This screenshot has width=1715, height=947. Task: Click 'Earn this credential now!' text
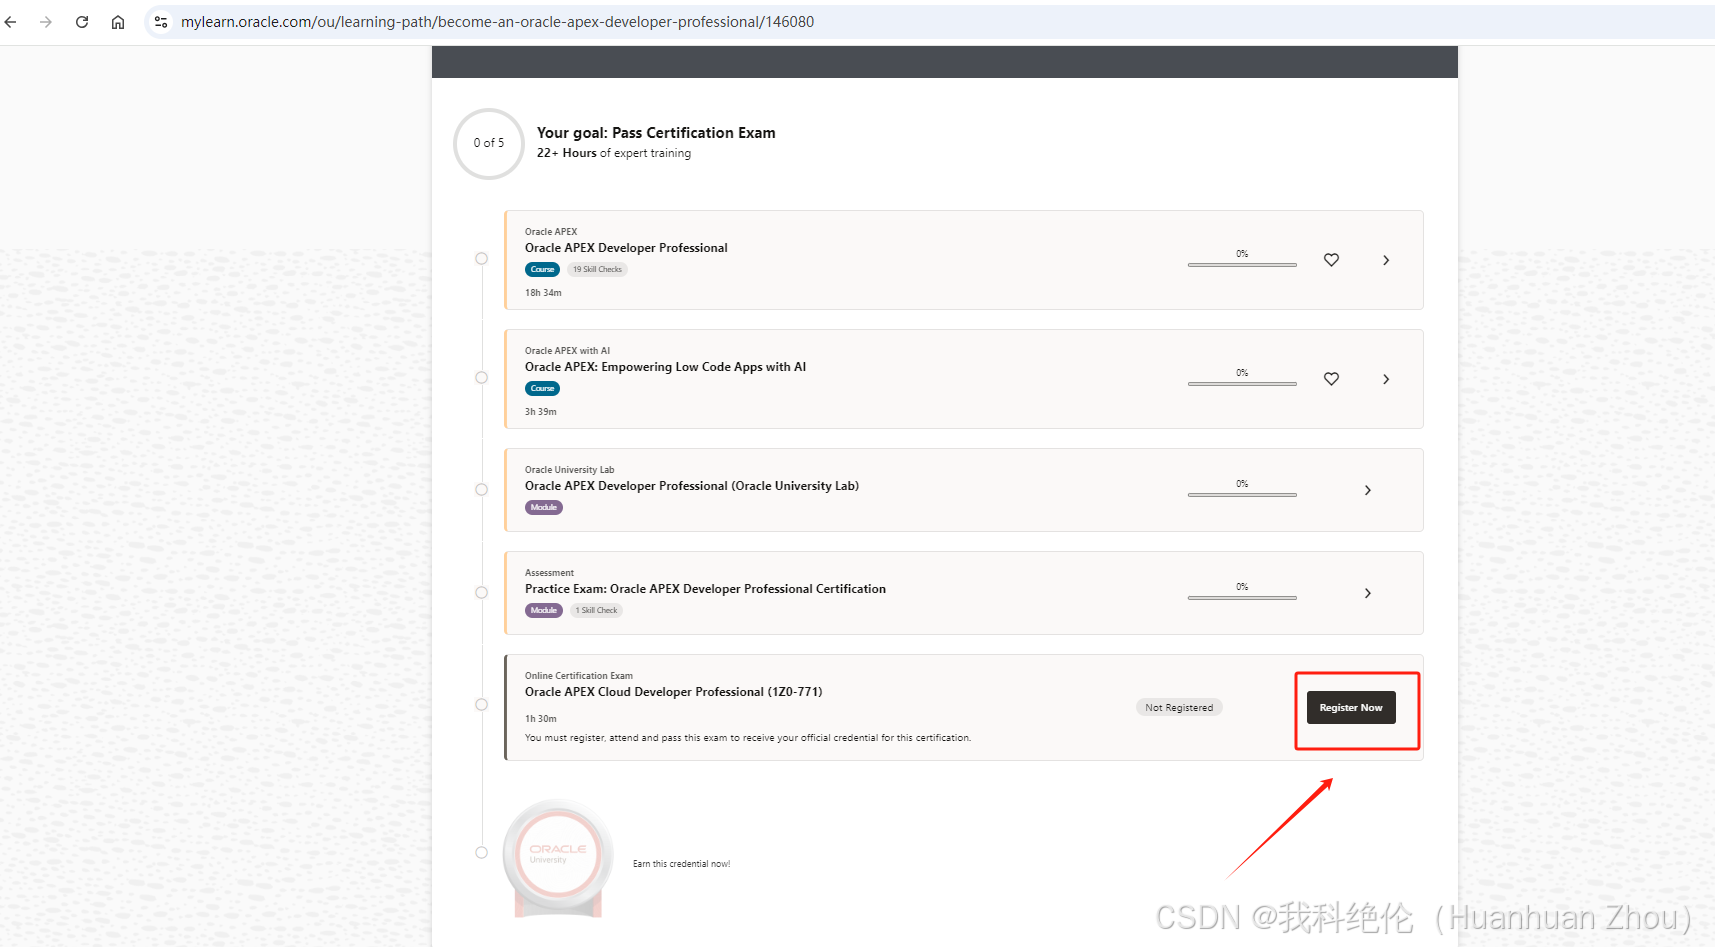tap(681, 864)
